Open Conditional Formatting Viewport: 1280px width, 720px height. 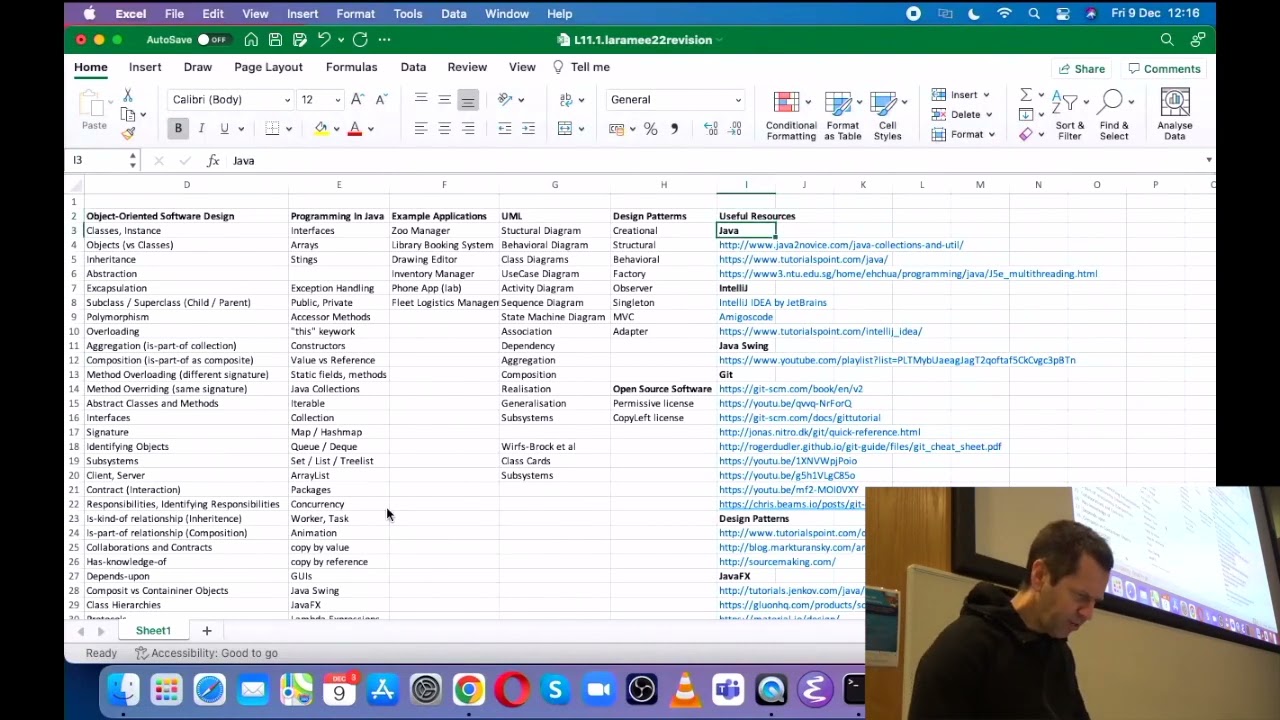click(x=791, y=116)
